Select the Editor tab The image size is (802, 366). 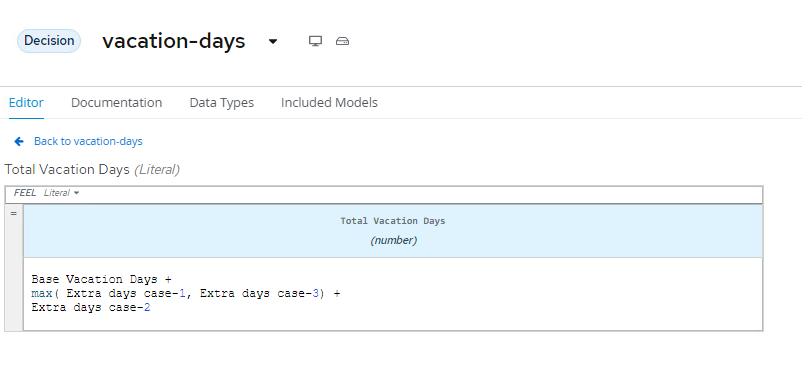point(26,103)
